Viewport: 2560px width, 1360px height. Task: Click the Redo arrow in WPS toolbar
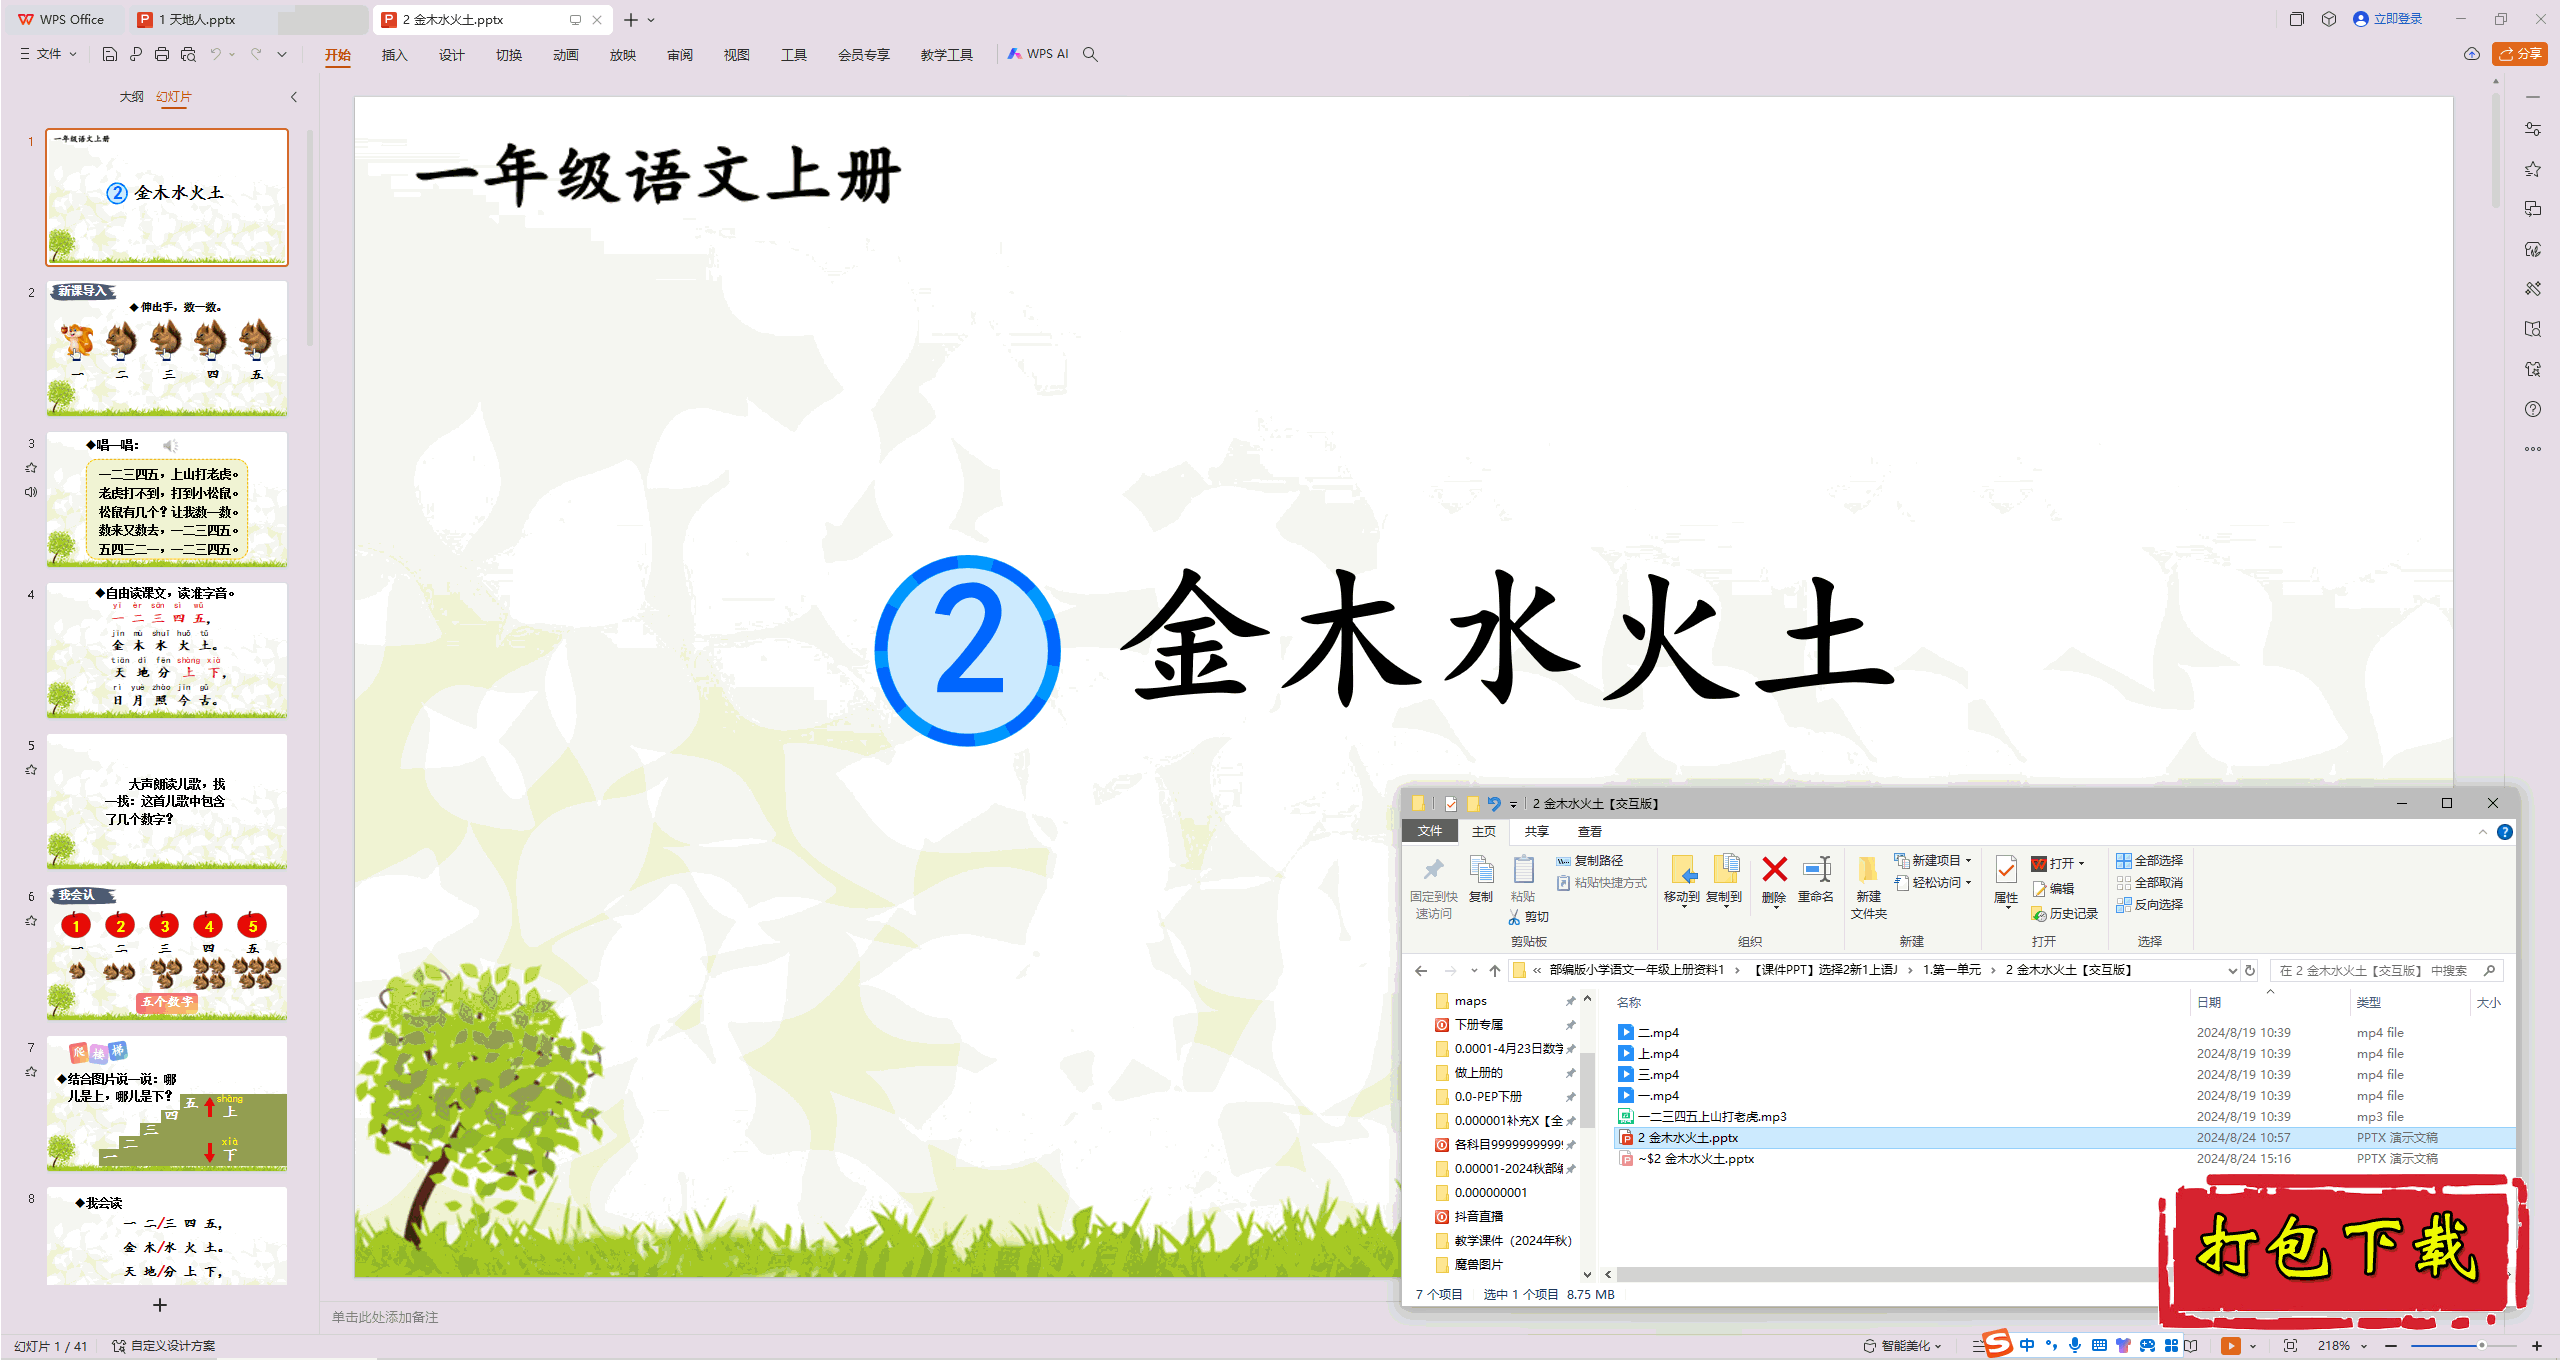257,54
